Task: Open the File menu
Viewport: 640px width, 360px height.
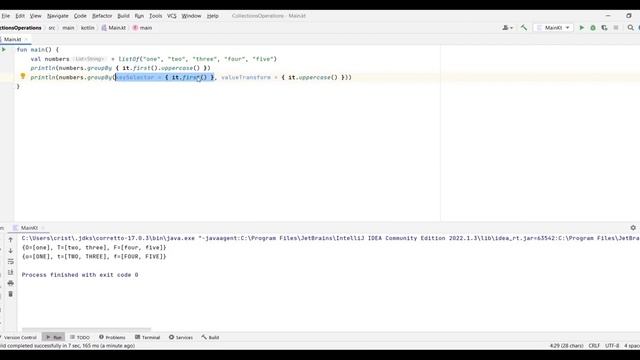Action: click(x=5, y=16)
